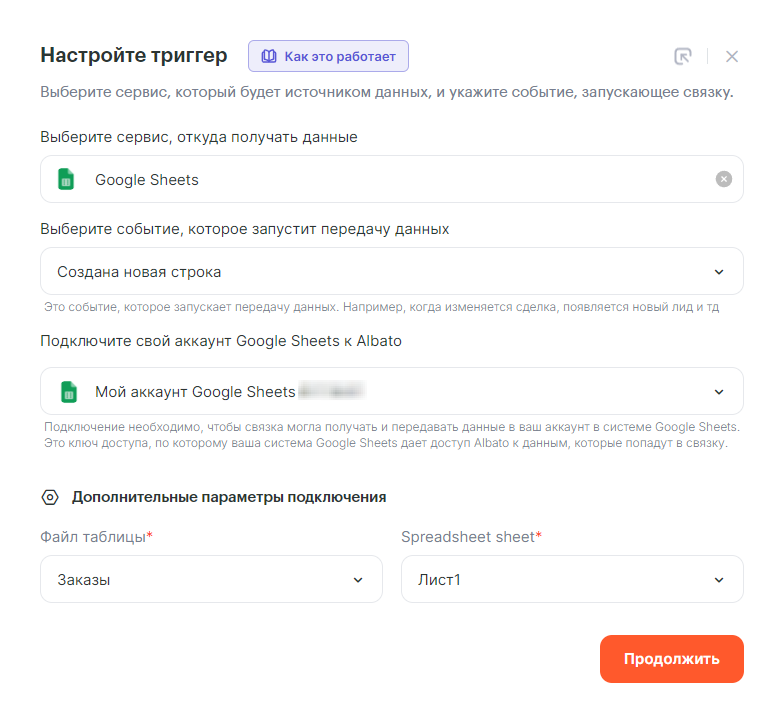Click the "Мой аккаунт Google Sheets" account text

click(195, 392)
